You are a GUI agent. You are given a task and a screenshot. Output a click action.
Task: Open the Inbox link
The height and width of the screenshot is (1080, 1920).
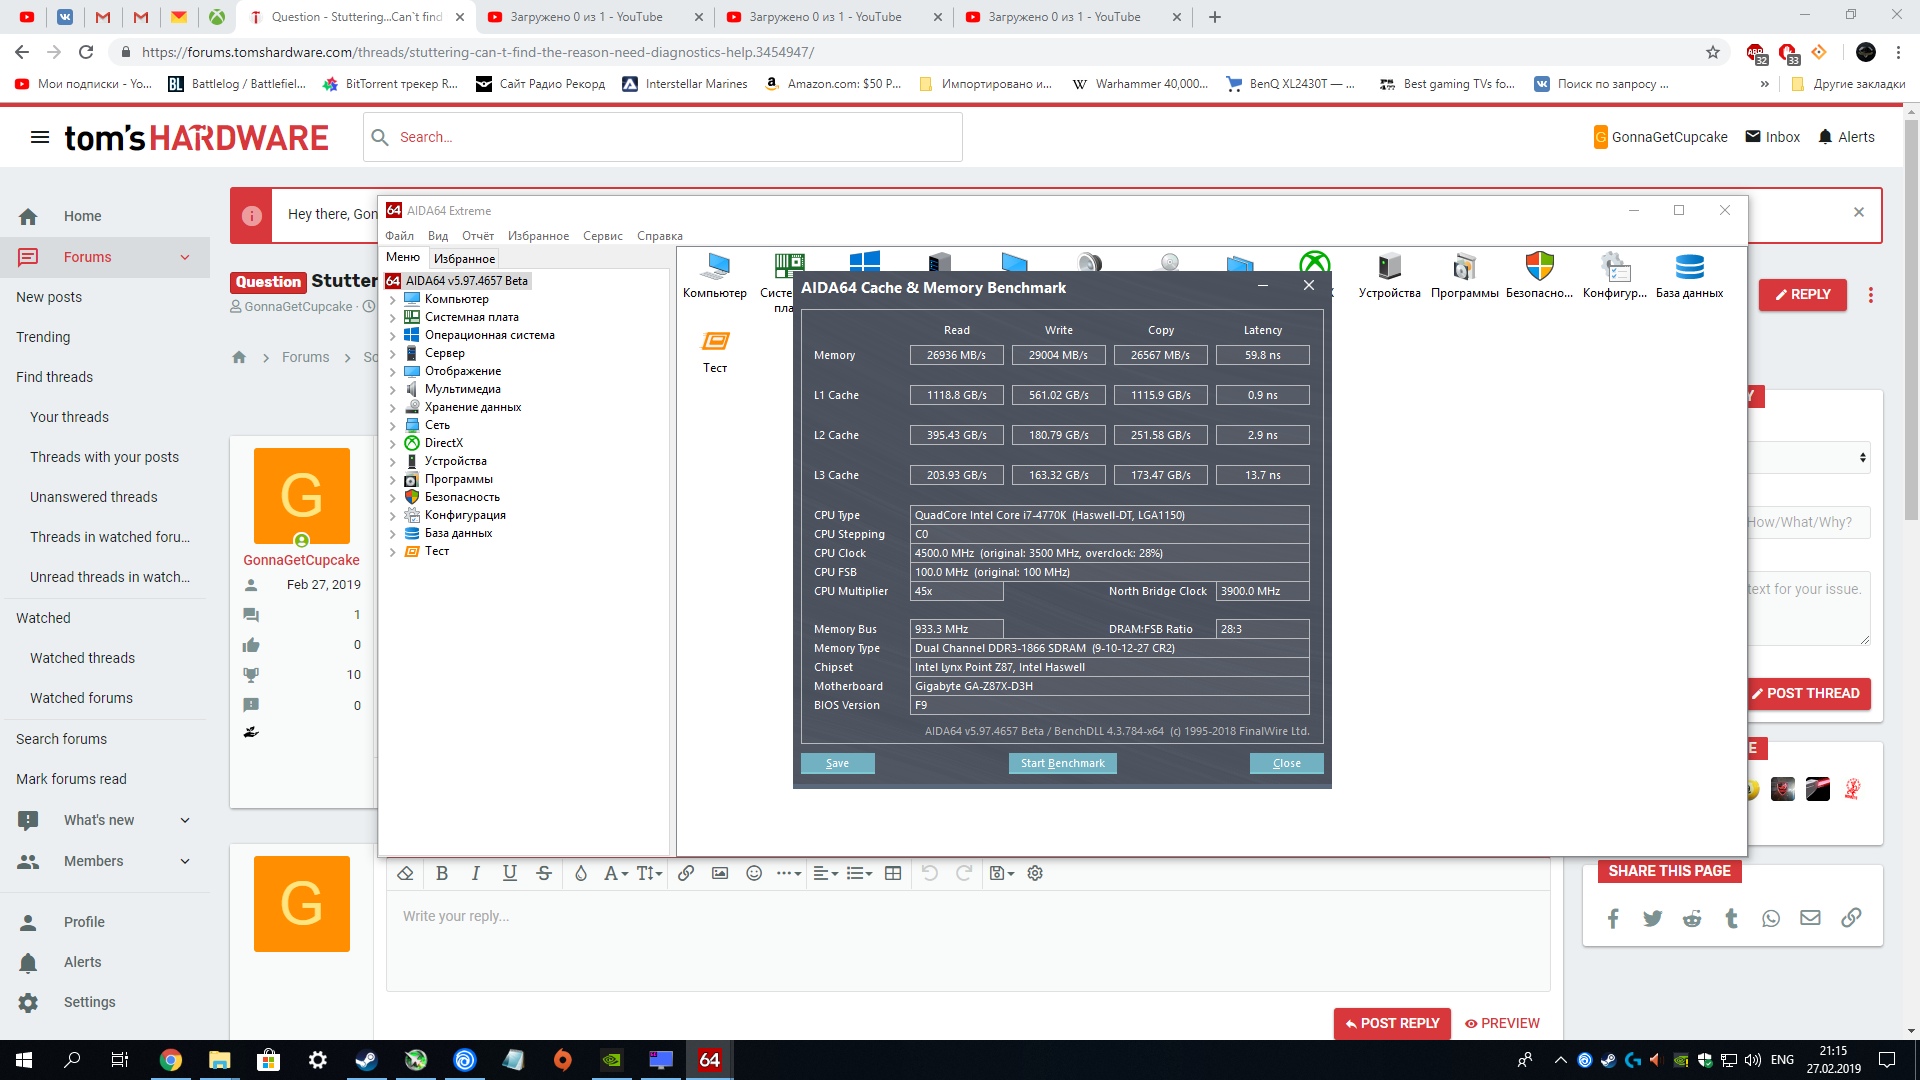point(1772,137)
